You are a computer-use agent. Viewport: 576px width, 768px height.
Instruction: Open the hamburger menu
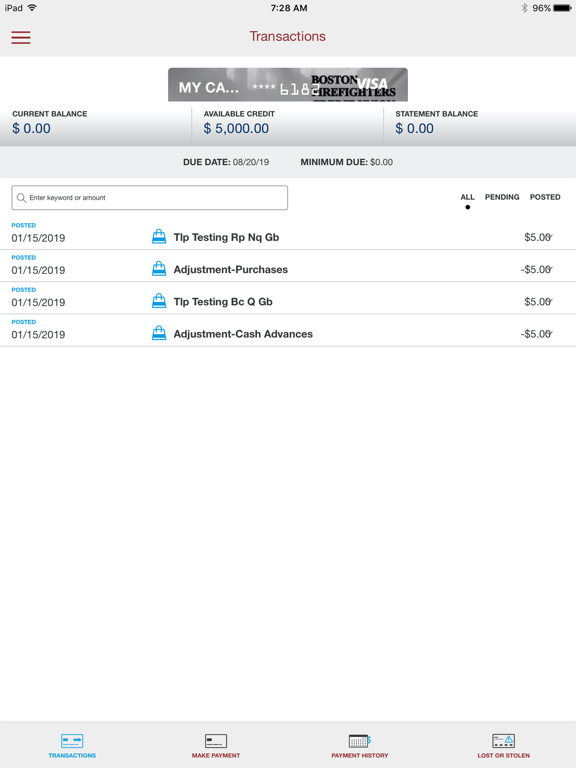click(21, 37)
